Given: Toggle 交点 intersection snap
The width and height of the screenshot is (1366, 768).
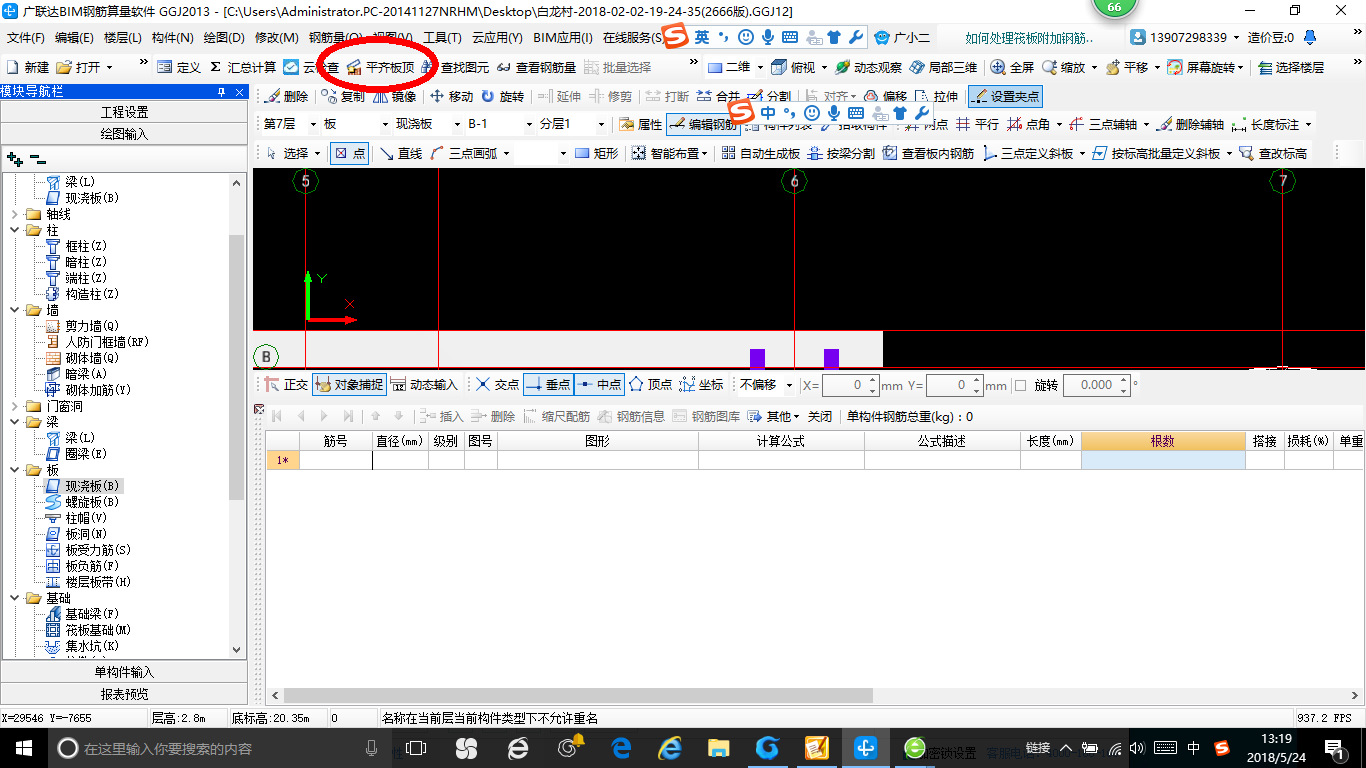Looking at the screenshot, I should click(x=497, y=384).
